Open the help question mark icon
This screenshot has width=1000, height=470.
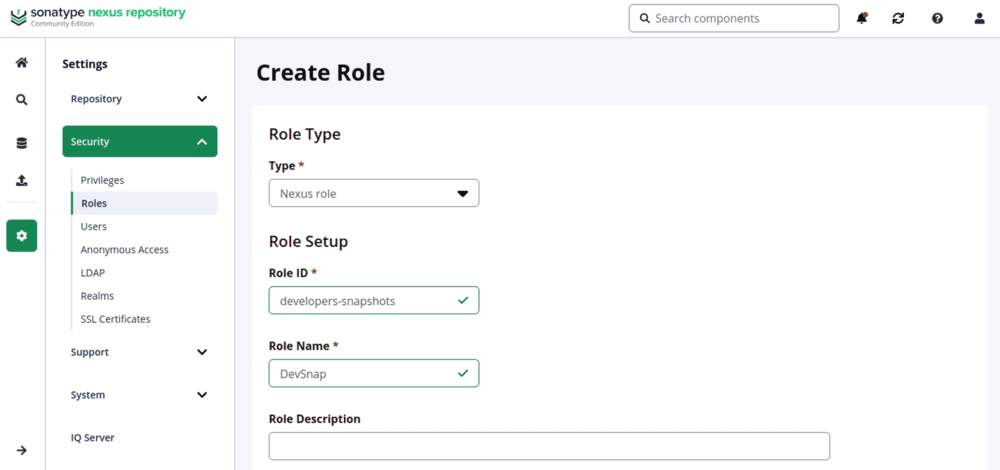pyautogui.click(x=937, y=18)
